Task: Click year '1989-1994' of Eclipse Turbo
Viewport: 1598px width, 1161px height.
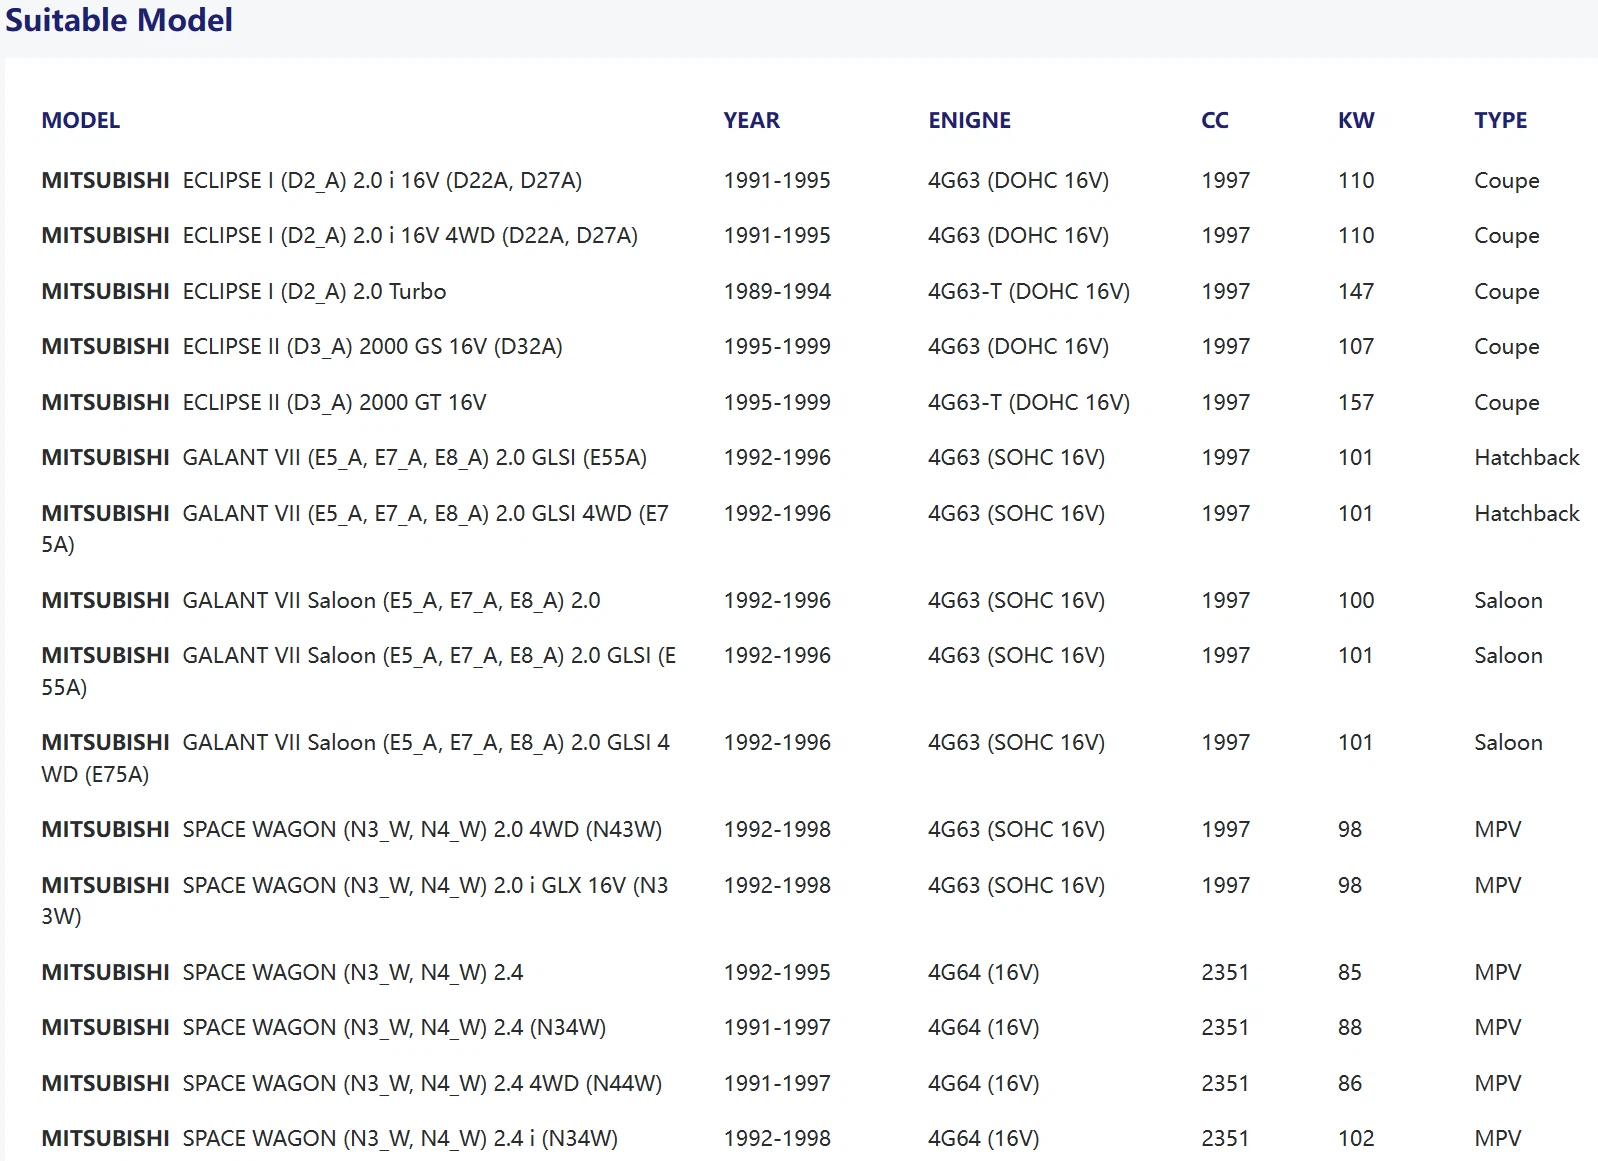Action: click(777, 291)
